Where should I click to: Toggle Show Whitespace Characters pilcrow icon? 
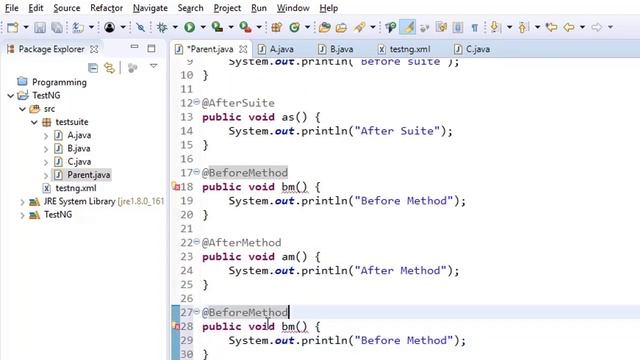(x=474, y=27)
